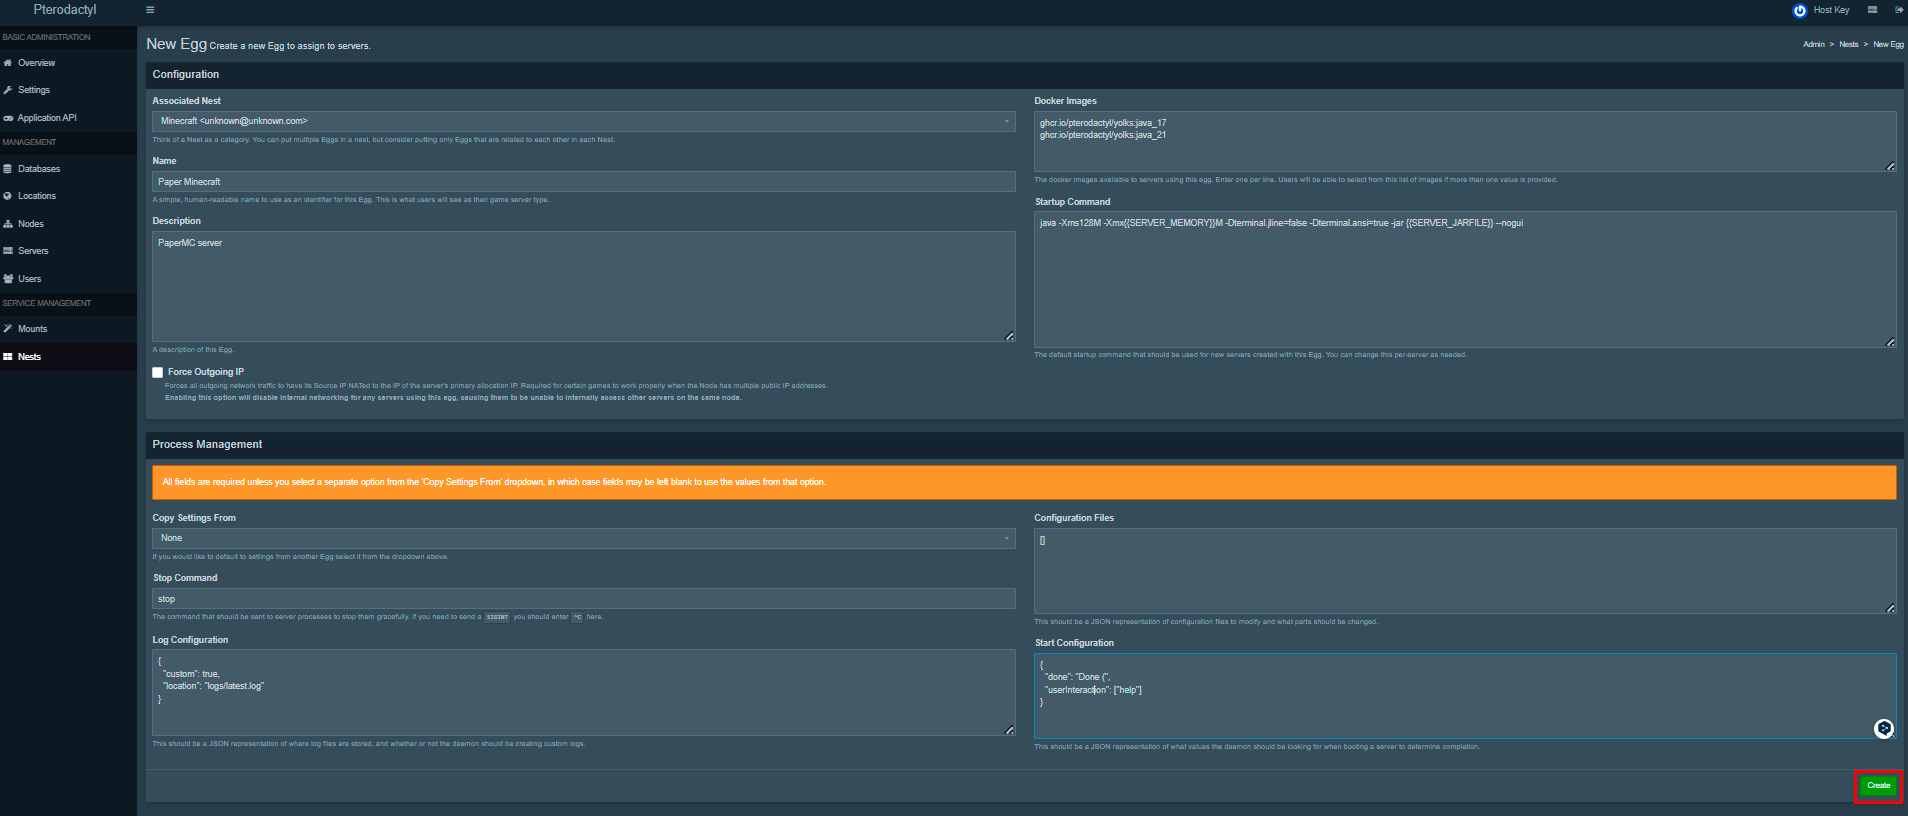Click the Process Management section header
Image resolution: width=1908 pixels, height=816 pixels.
(207, 445)
